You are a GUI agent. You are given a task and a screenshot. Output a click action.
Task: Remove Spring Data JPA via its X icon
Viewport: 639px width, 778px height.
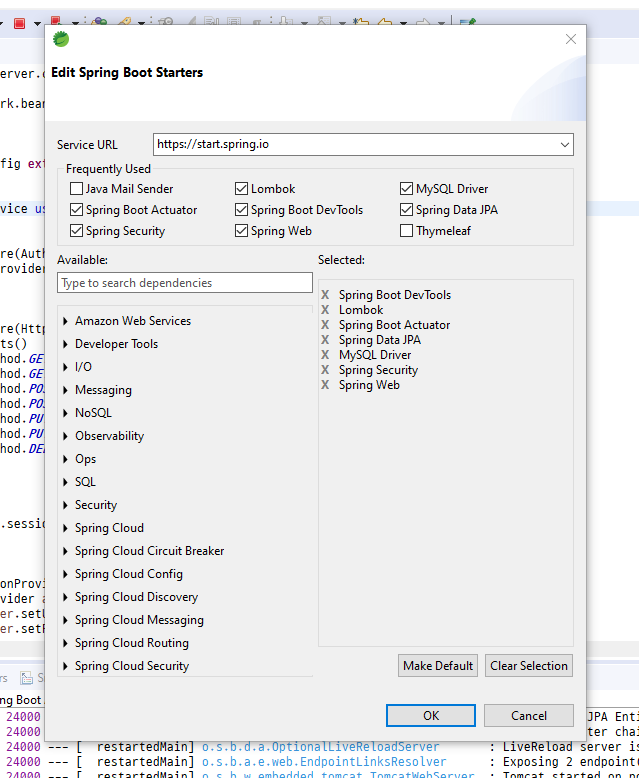[325, 340]
